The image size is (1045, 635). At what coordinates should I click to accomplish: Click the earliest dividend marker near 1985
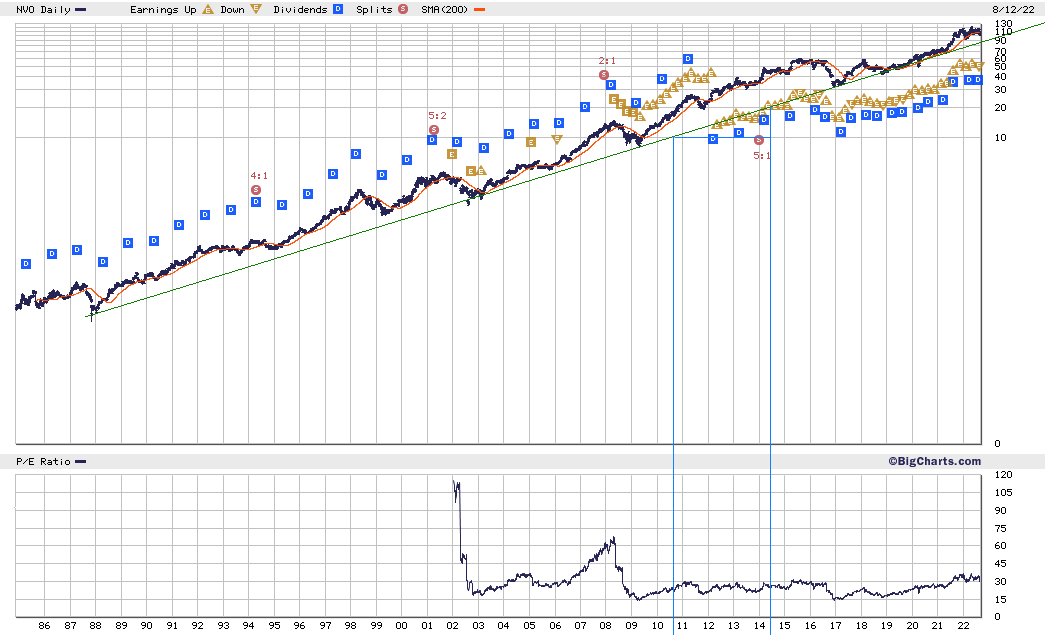tap(26, 264)
